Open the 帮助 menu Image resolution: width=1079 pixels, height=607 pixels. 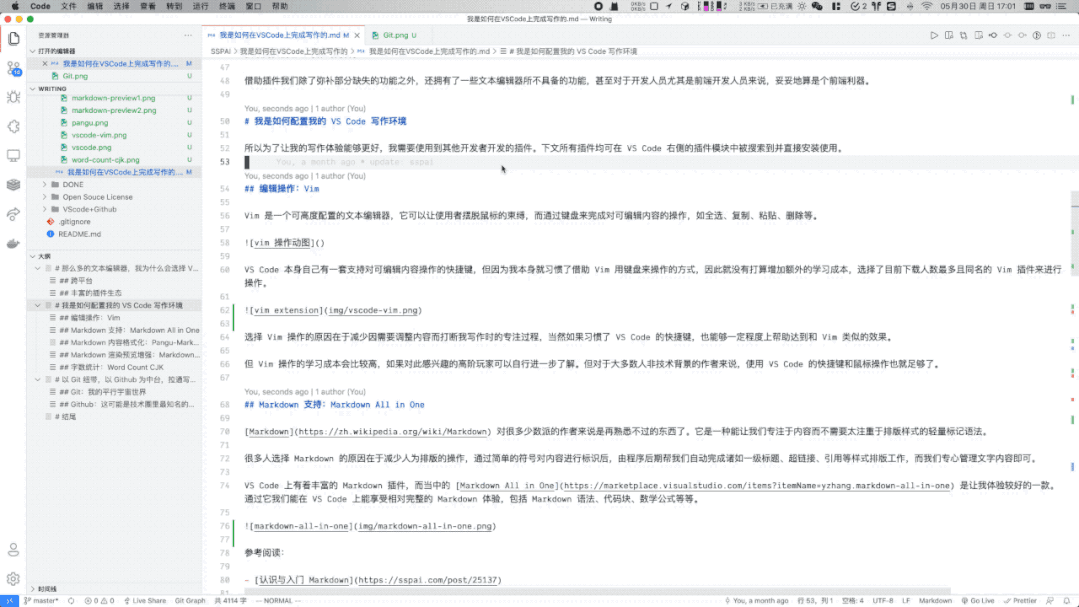click(280, 6)
